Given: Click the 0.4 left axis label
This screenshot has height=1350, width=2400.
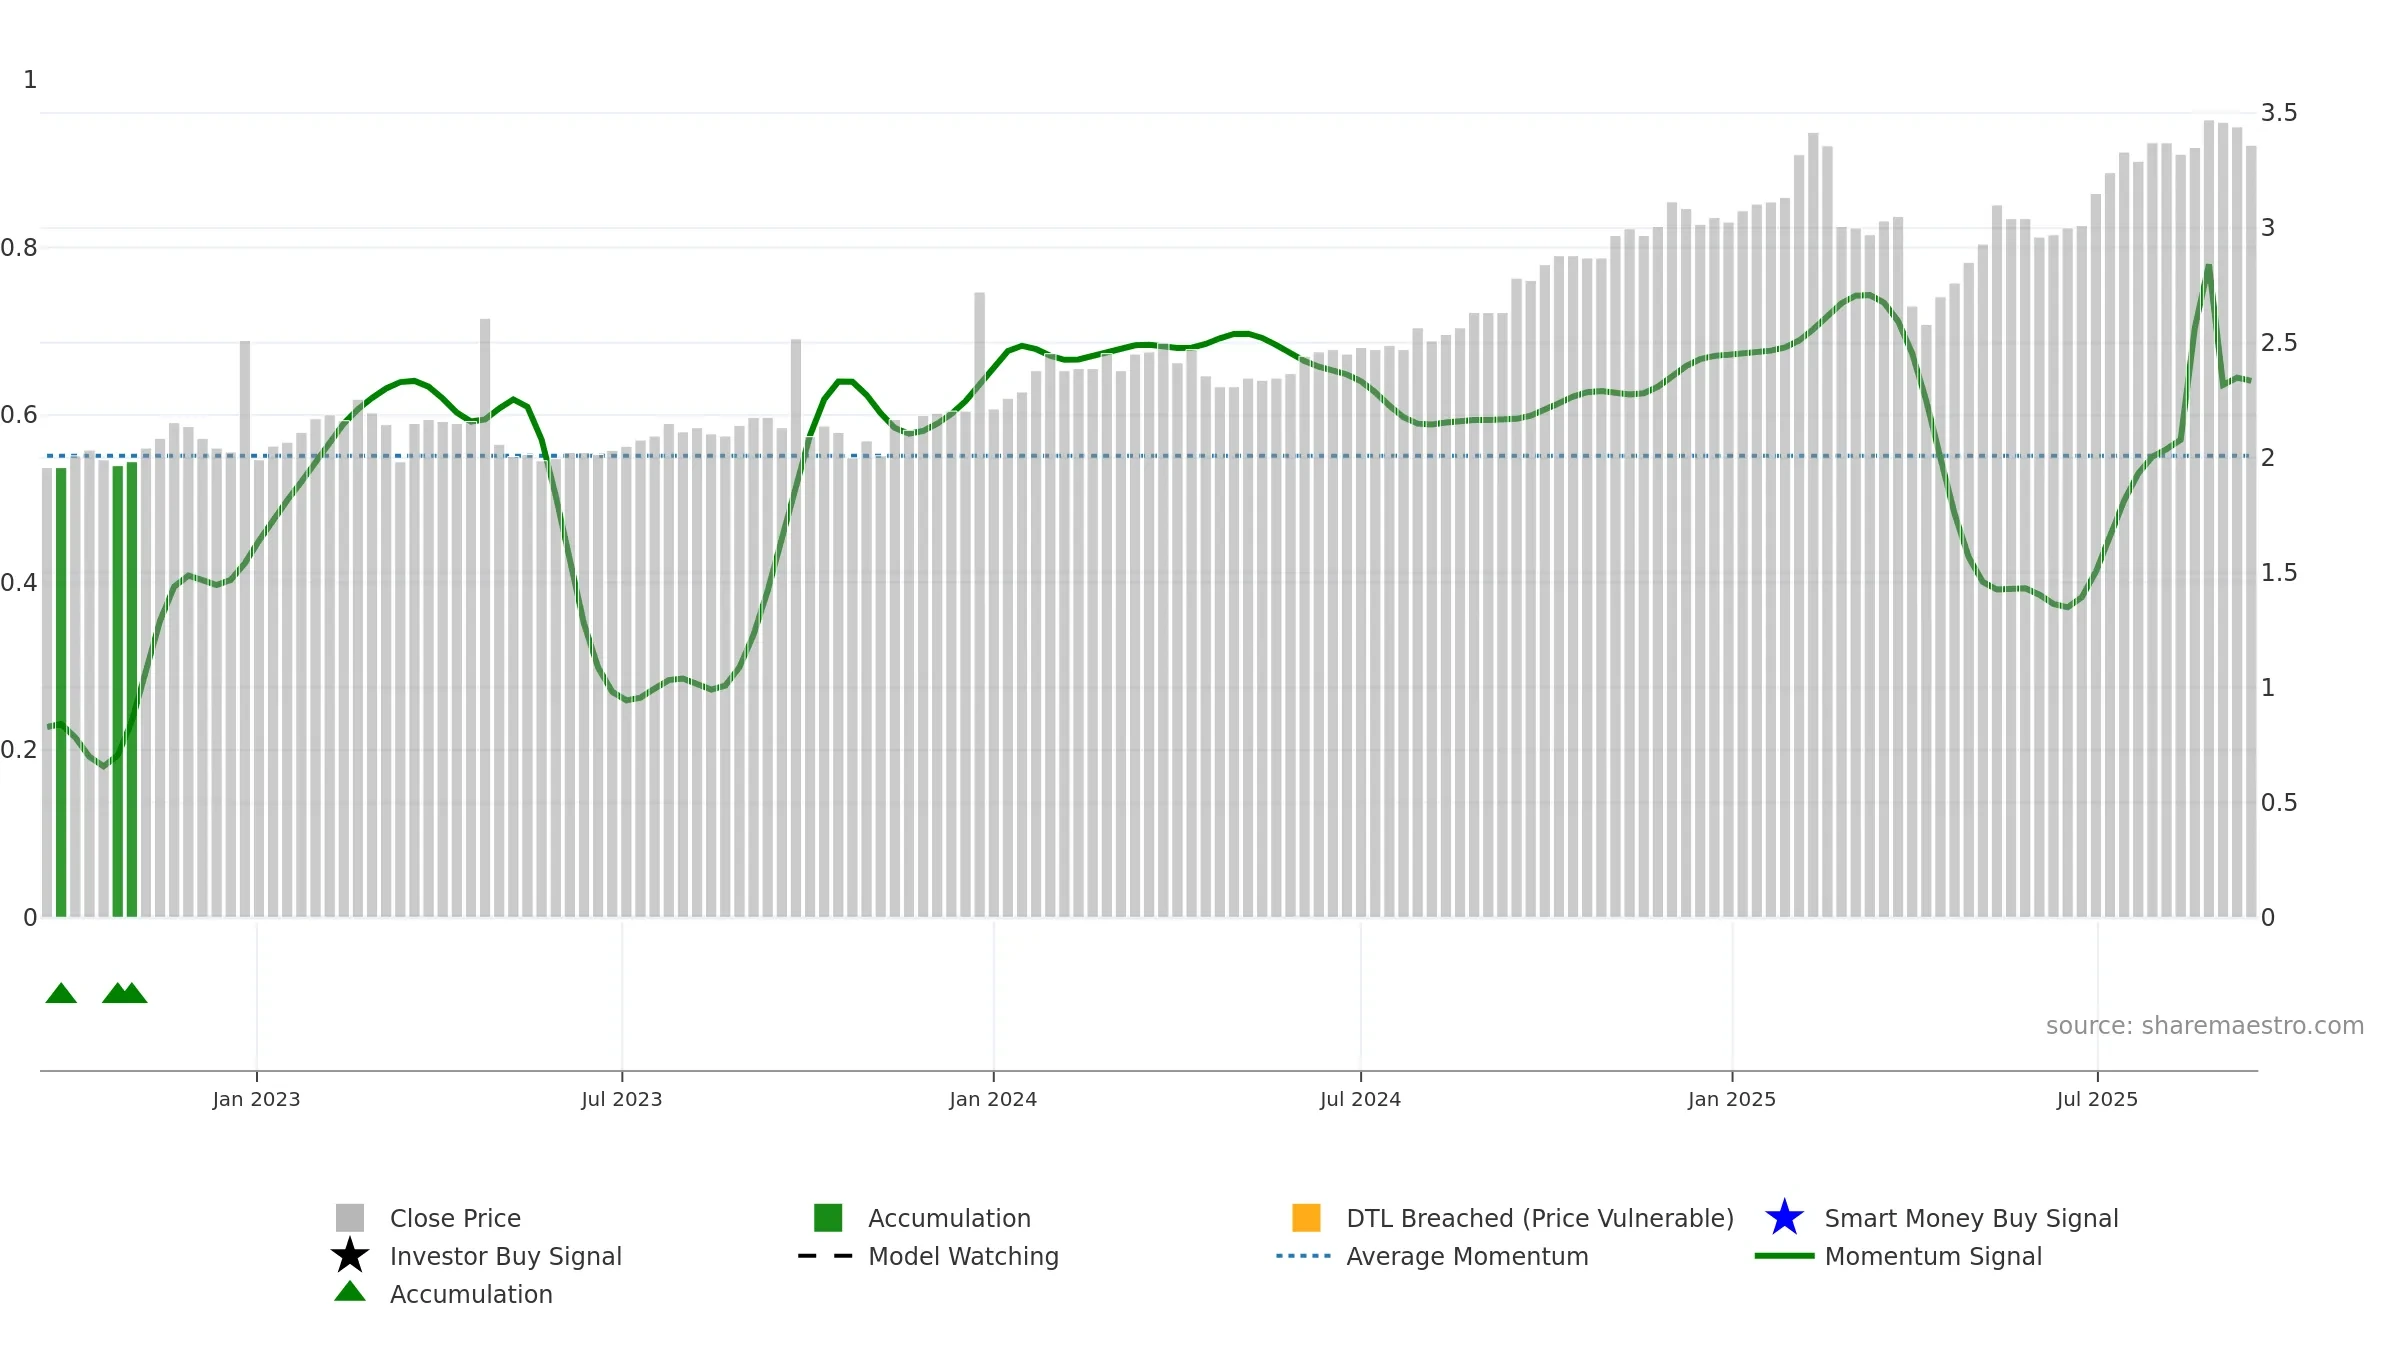Looking at the screenshot, I should [x=19, y=582].
